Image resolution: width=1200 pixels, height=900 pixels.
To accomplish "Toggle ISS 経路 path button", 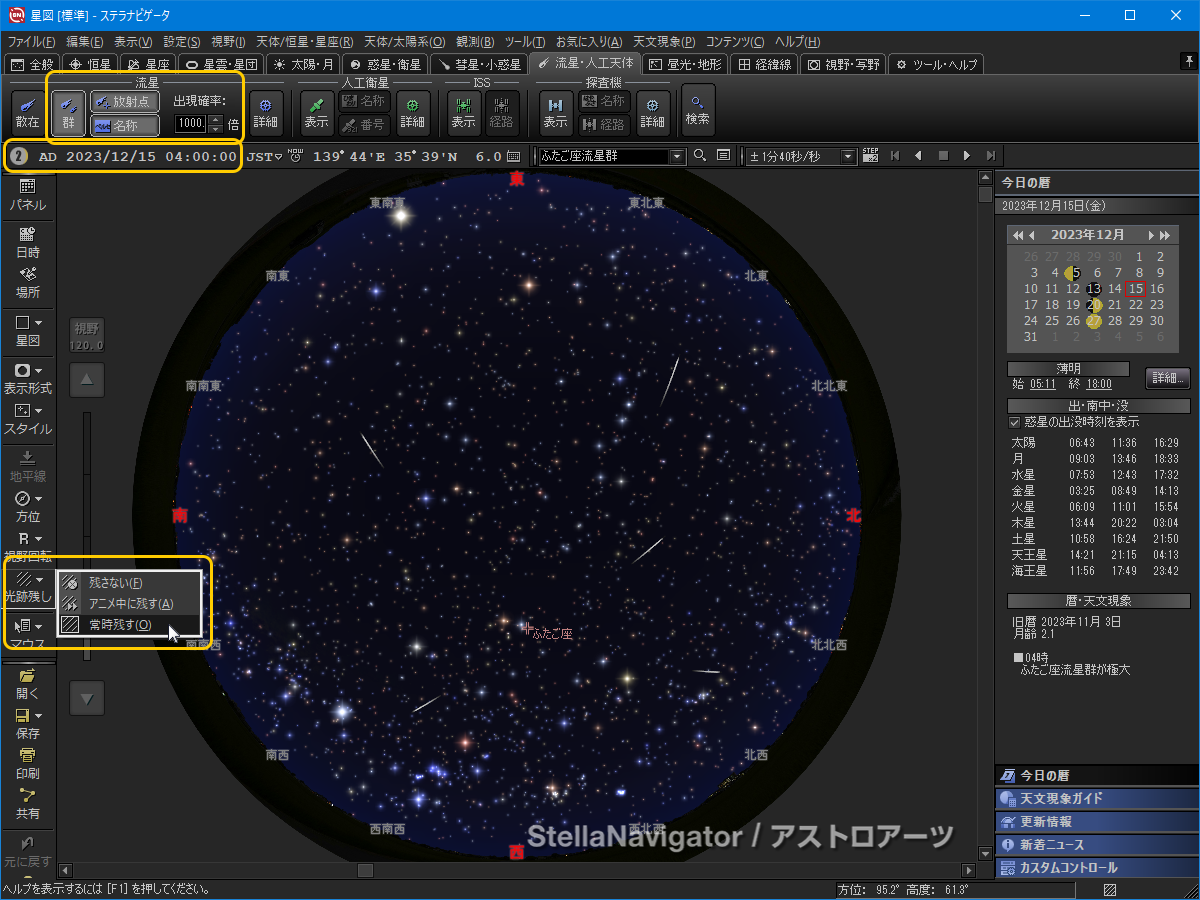I will [x=502, y=111].
